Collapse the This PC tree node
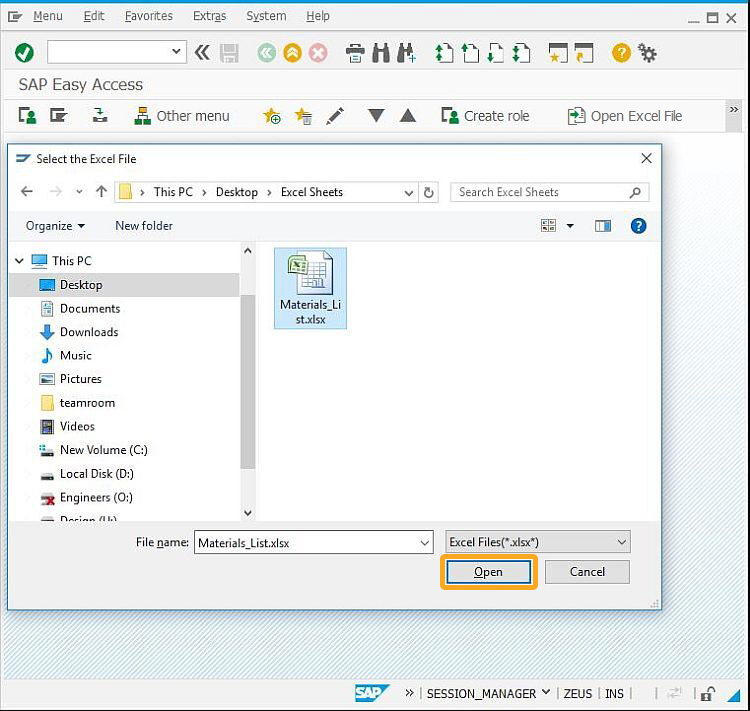The image size is (750, 711). 19,261
